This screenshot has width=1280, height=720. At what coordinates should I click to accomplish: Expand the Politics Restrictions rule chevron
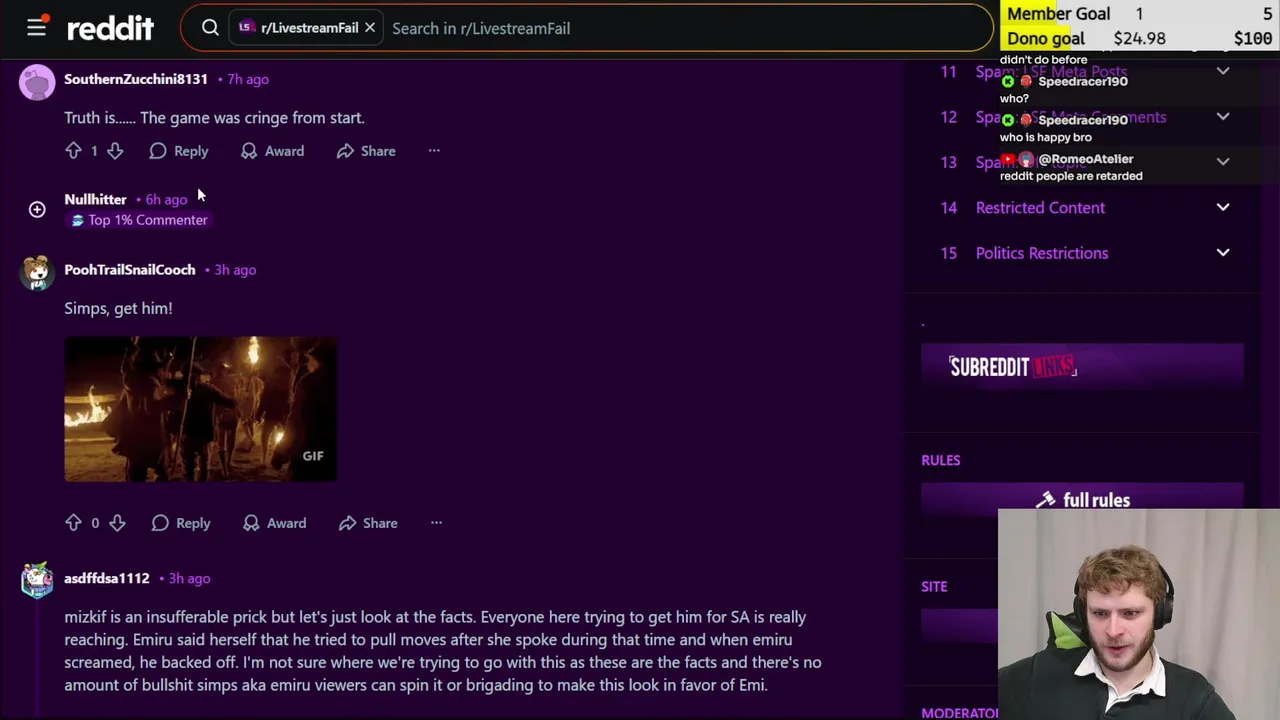pyautogui.click(x=1223, y=253)
